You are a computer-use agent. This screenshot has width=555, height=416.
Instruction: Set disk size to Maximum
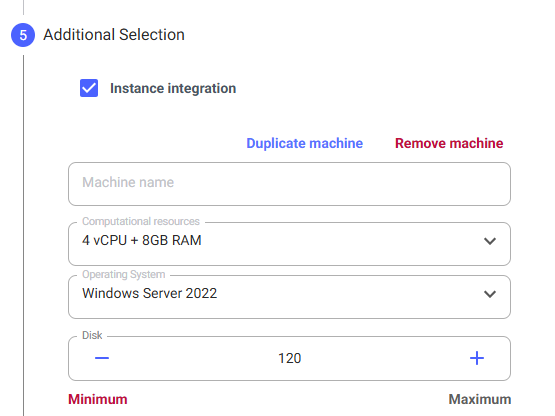[x=480, y=399]
